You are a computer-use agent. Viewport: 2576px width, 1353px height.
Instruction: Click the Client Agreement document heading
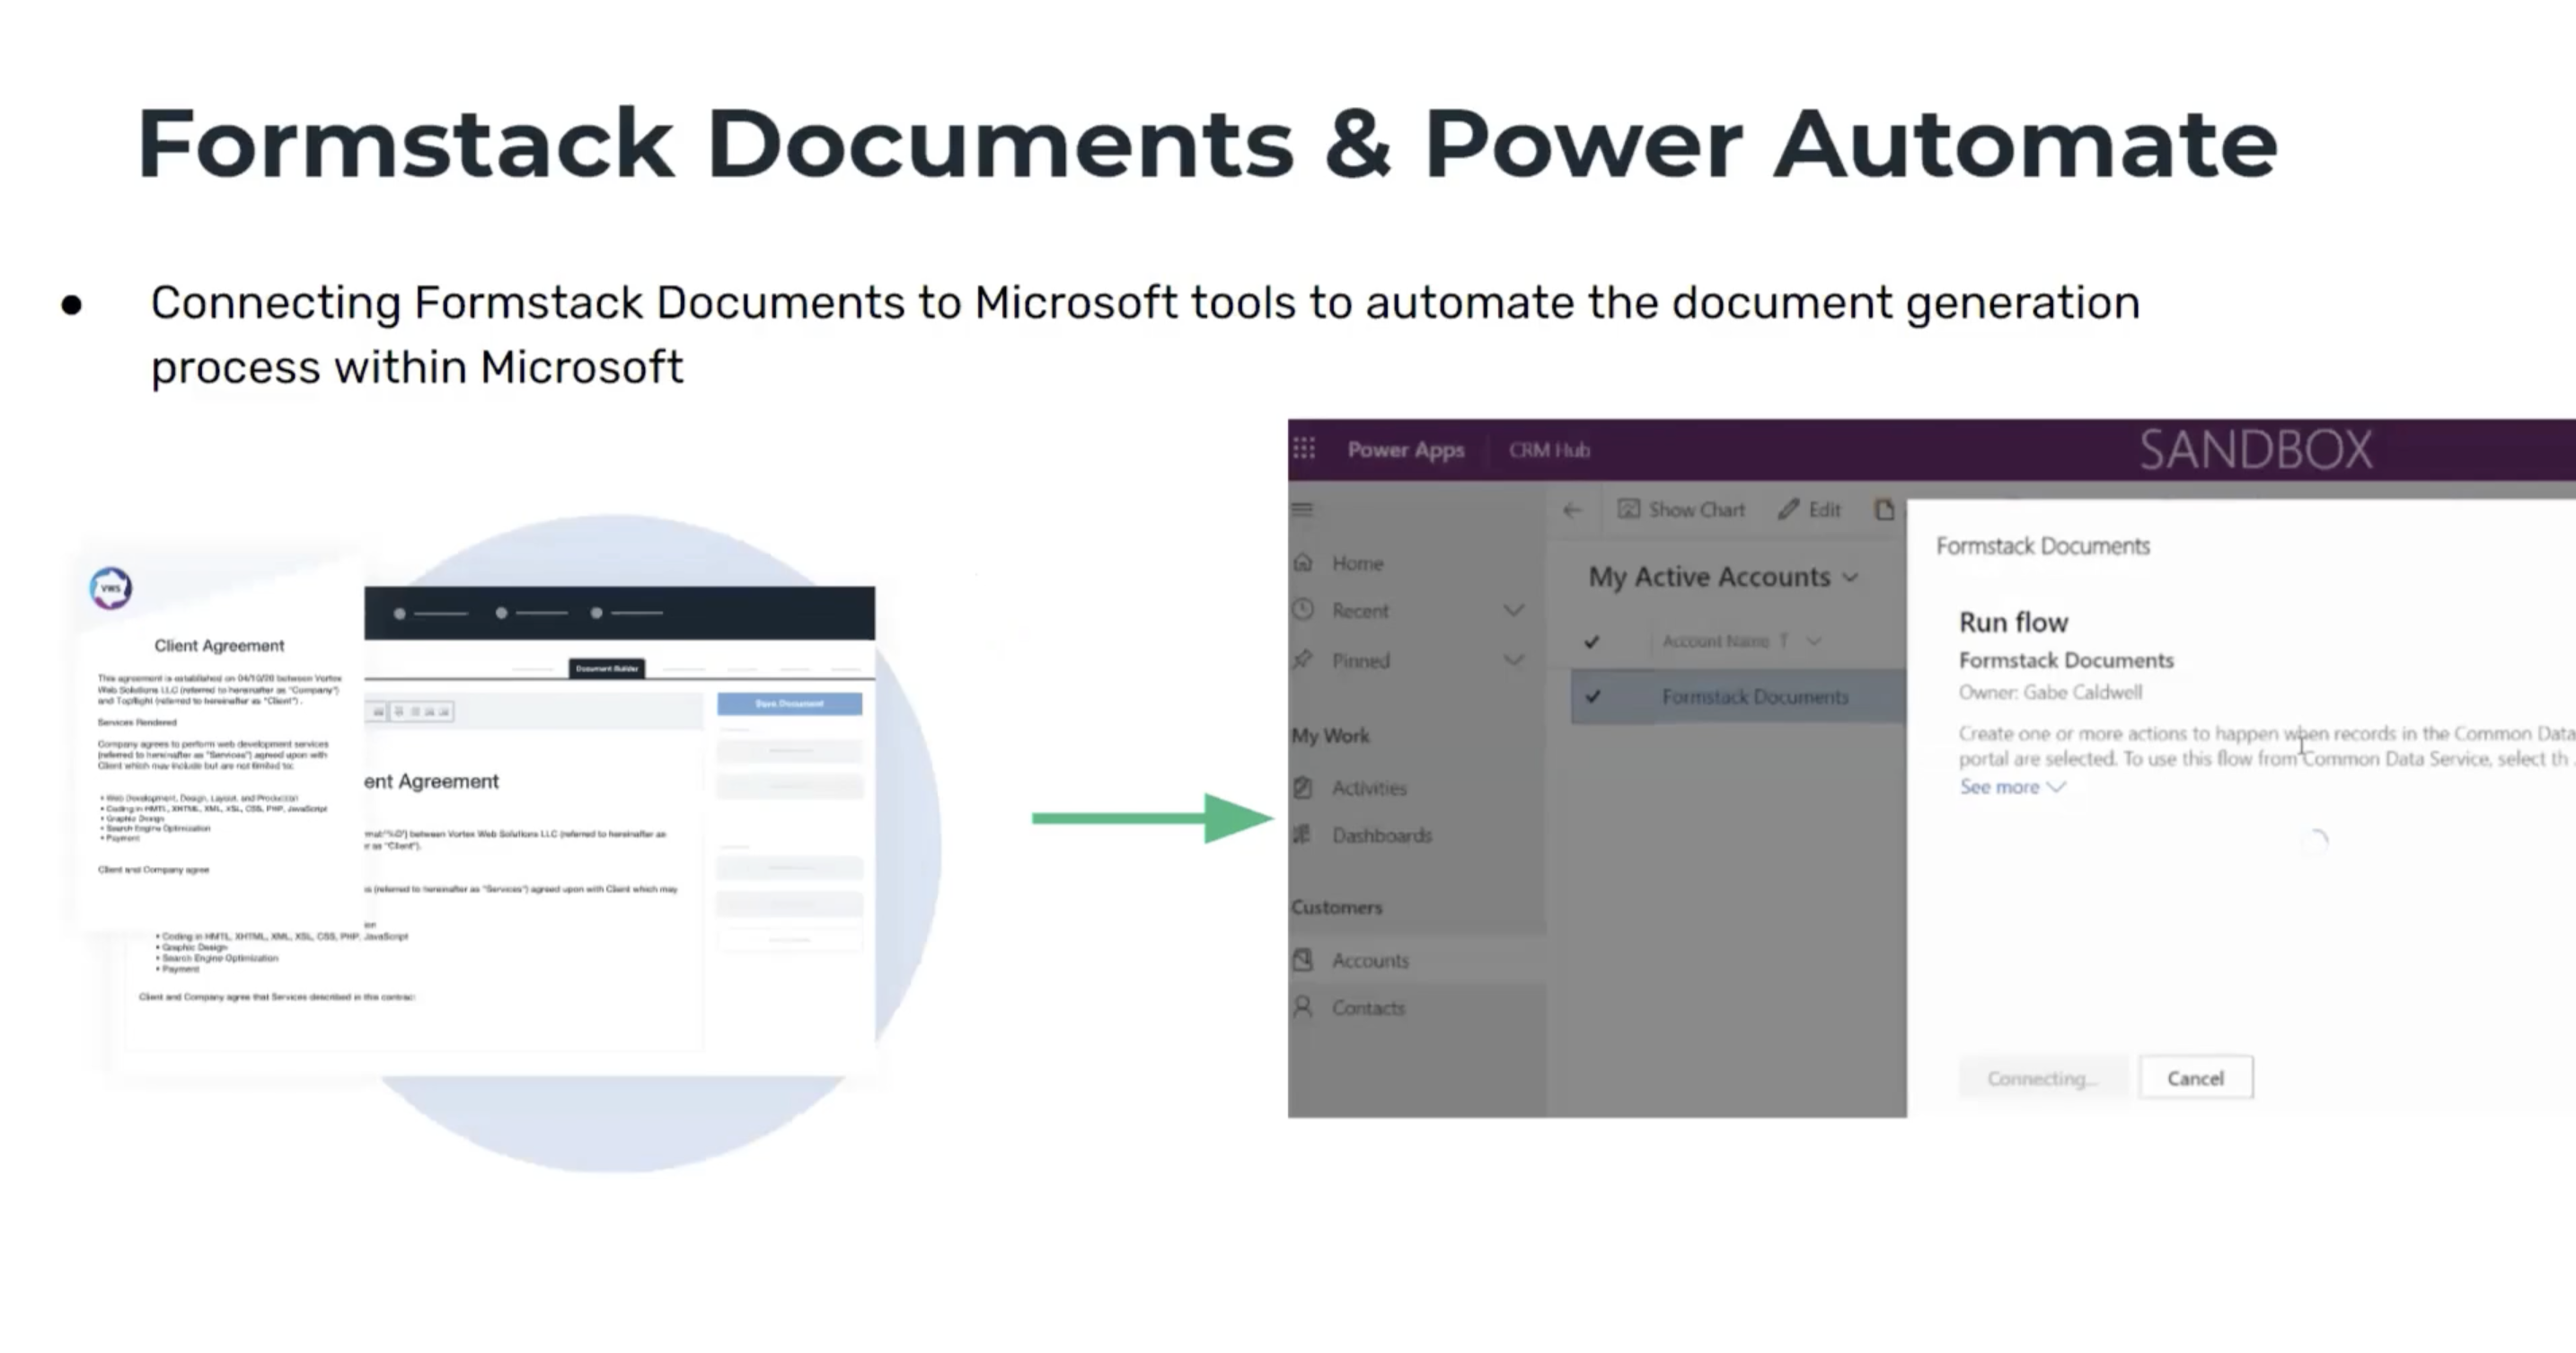point(219,646)
